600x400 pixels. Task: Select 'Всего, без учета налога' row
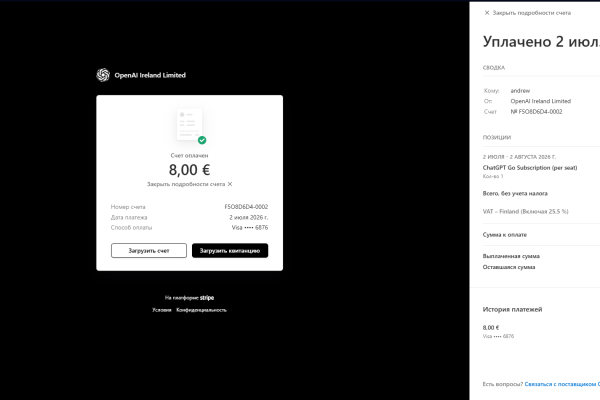515,193
